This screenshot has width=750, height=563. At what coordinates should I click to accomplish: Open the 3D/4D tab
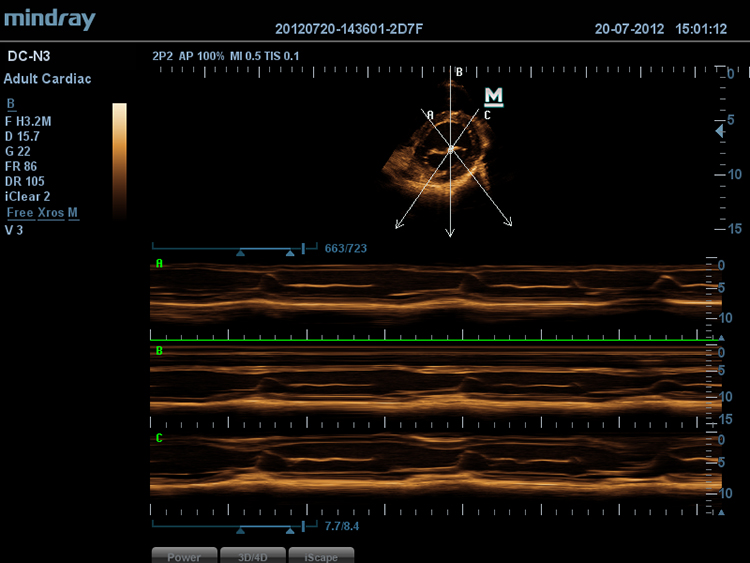(x=252, y=556)
